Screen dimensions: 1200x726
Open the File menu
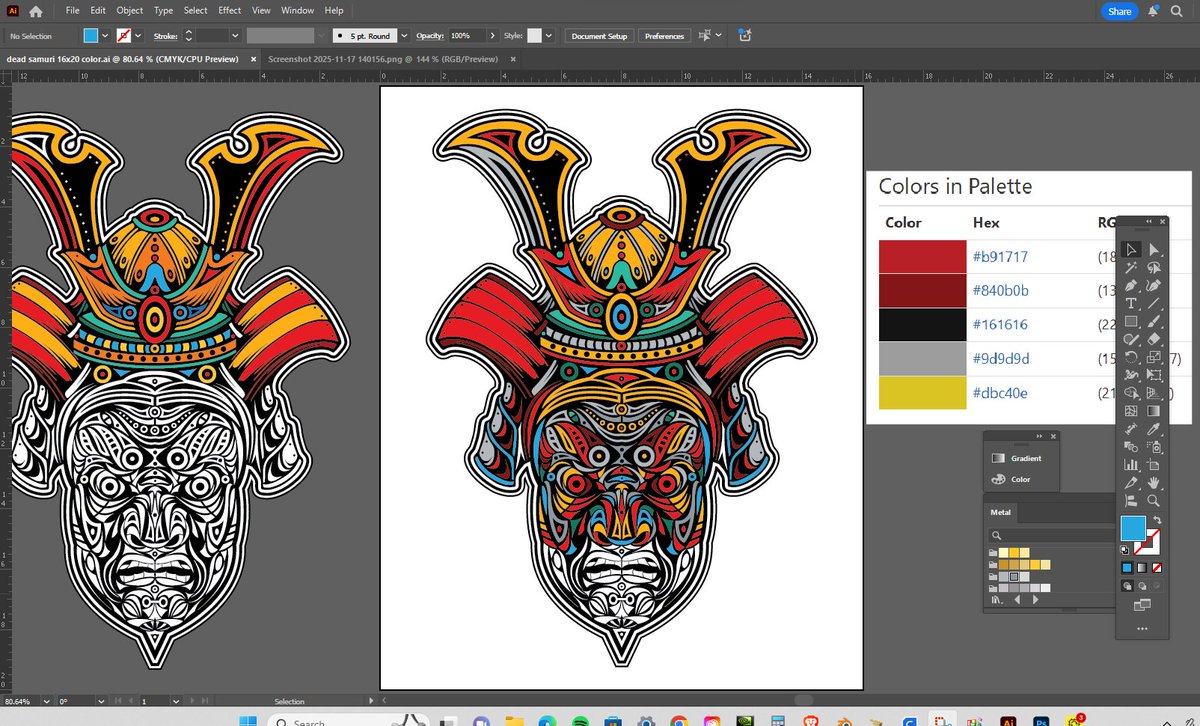tap(71, 10)
